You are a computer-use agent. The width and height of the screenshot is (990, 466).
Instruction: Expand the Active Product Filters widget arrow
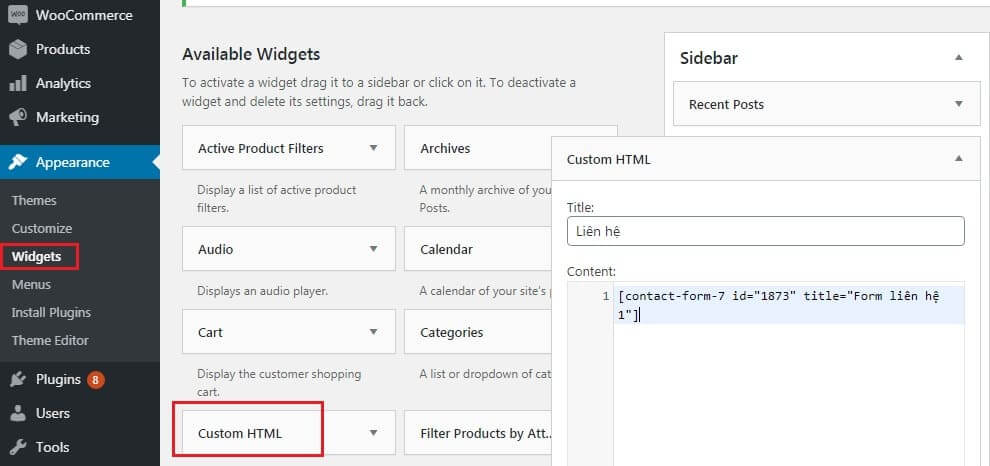(374, 148)
